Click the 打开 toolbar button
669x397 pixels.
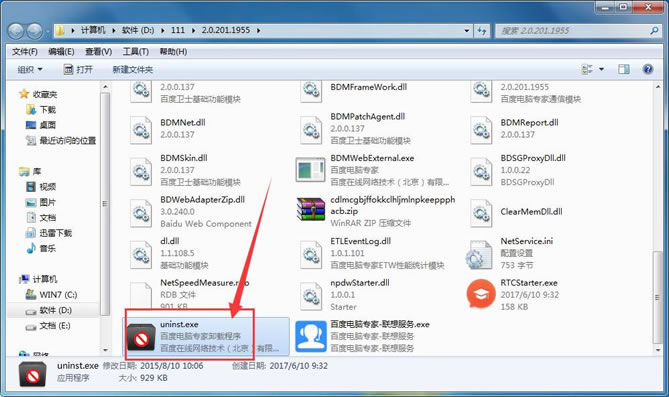pyautogui.click(x=78, y=69)
